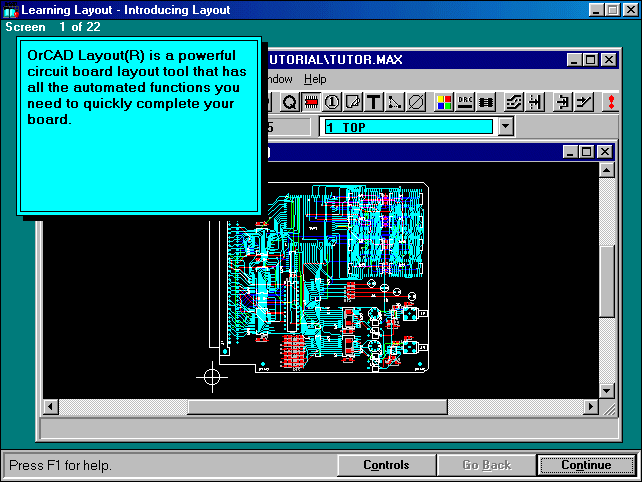Viewport: 642px width, 482px height.
Task: Open the Color settings grid icon
Action: click(x=444, y=102)
